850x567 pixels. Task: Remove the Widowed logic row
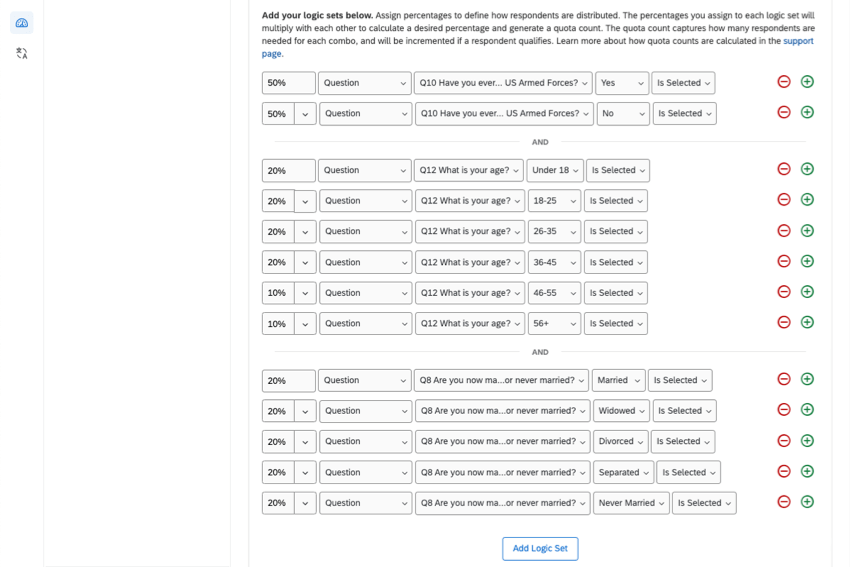pos(784,410)
